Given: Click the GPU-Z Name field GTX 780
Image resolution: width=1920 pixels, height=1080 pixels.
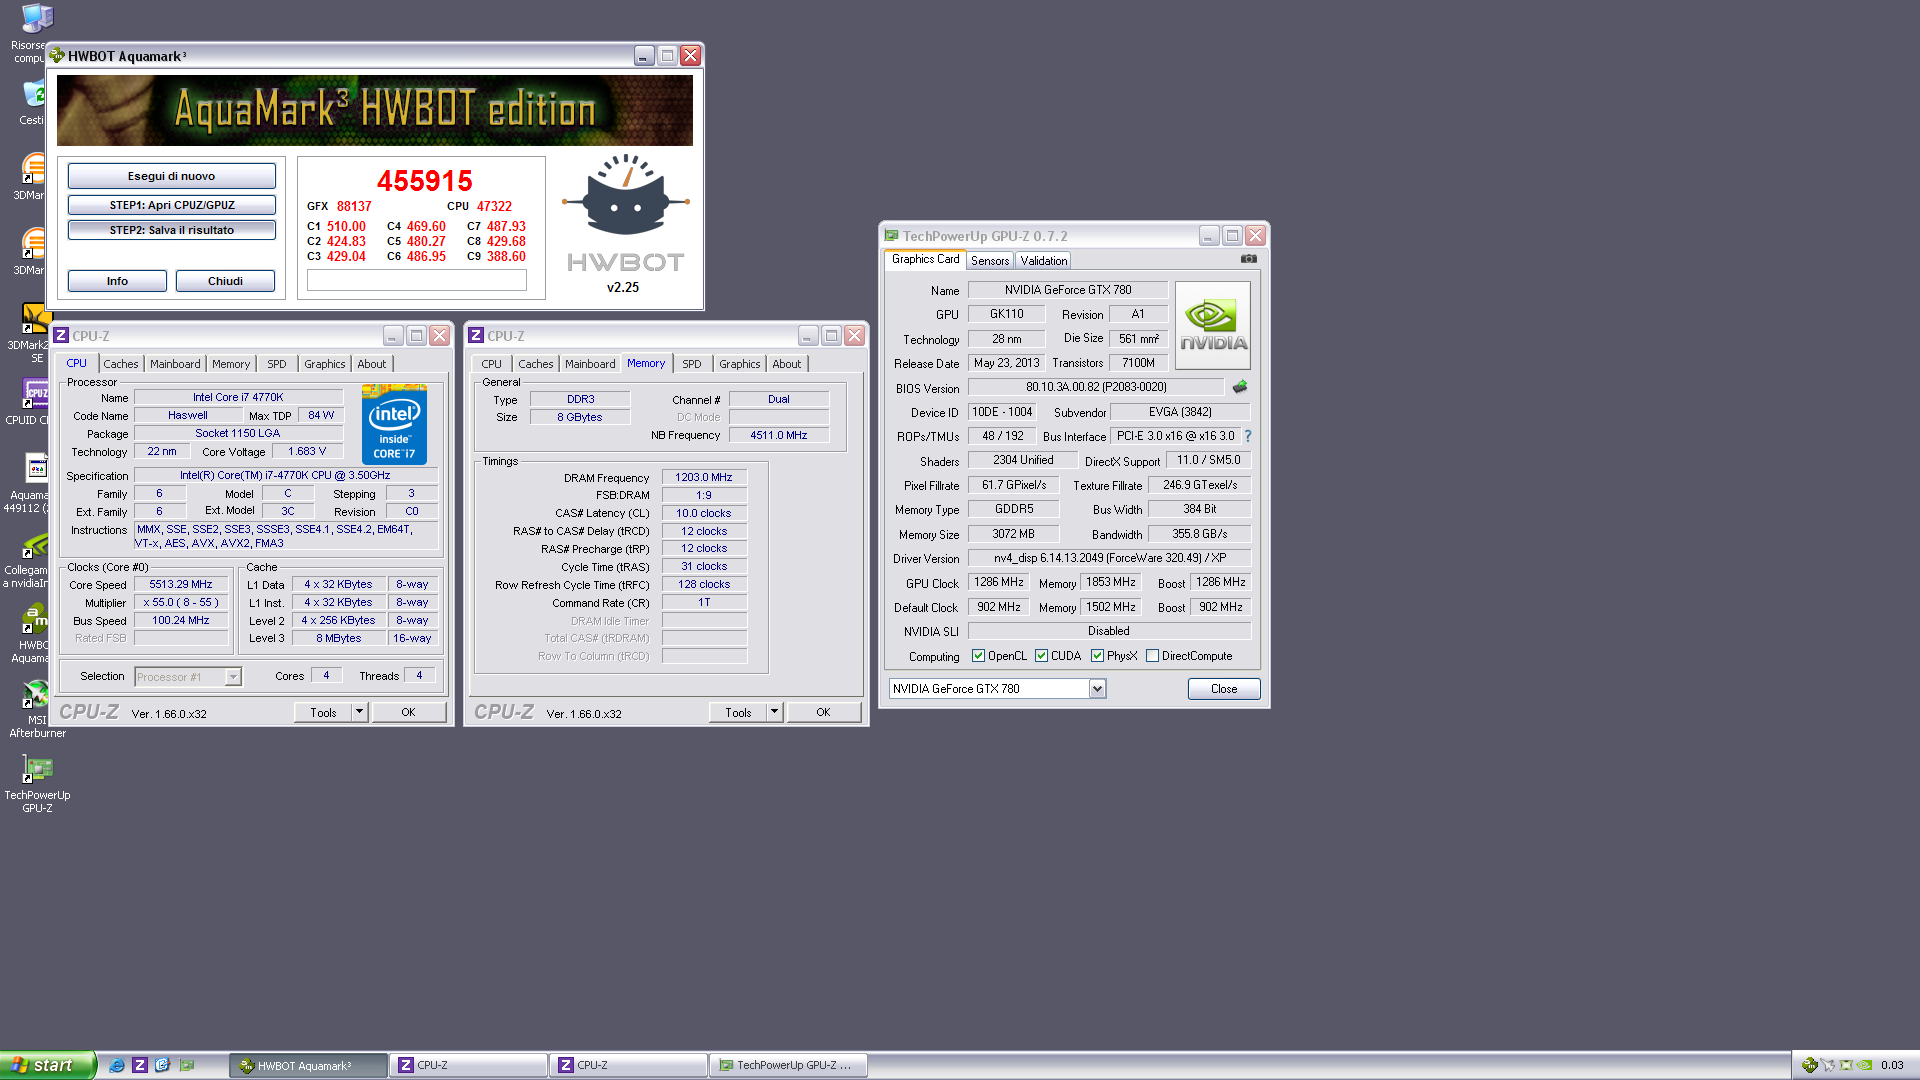Looking at the screenshot, I should (x=1068, y=290).
